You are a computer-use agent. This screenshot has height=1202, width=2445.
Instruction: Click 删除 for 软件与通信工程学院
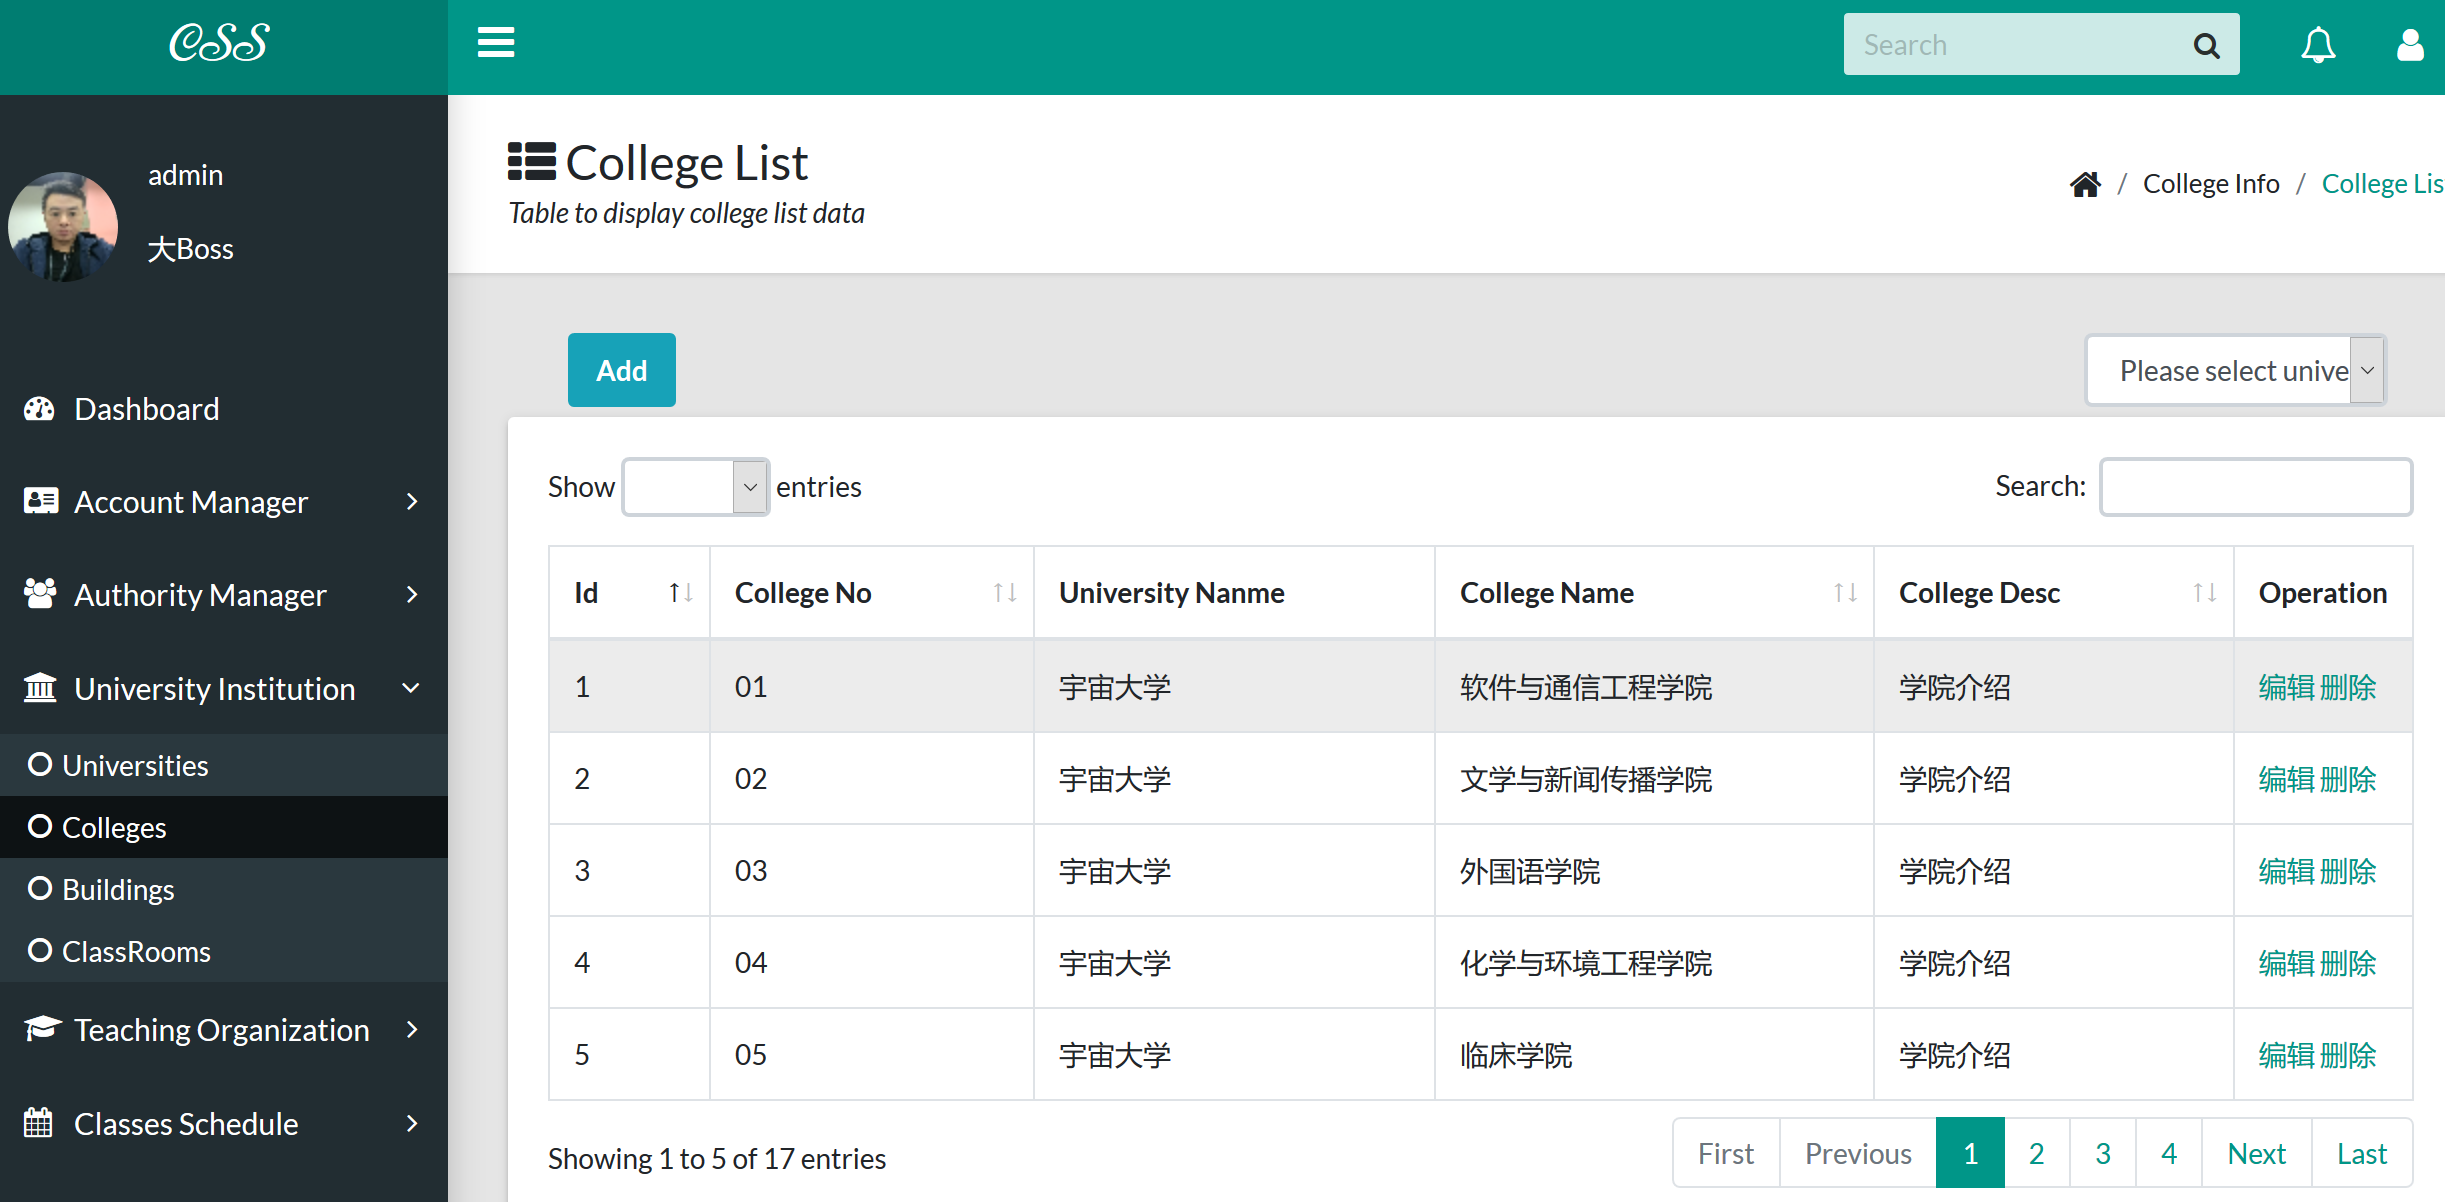[2348, 687]
